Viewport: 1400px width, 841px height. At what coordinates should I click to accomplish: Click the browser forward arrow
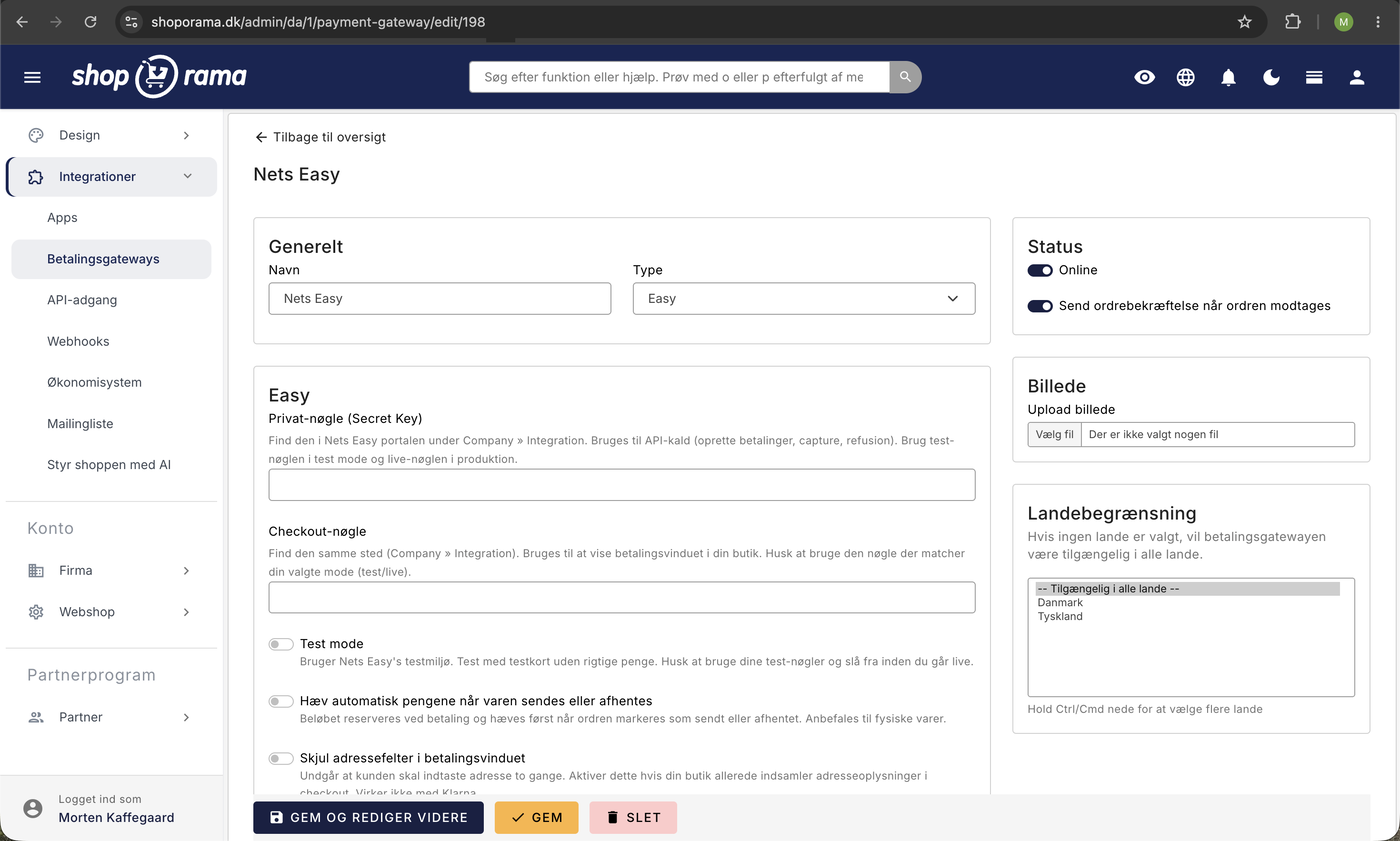point(56,21)
